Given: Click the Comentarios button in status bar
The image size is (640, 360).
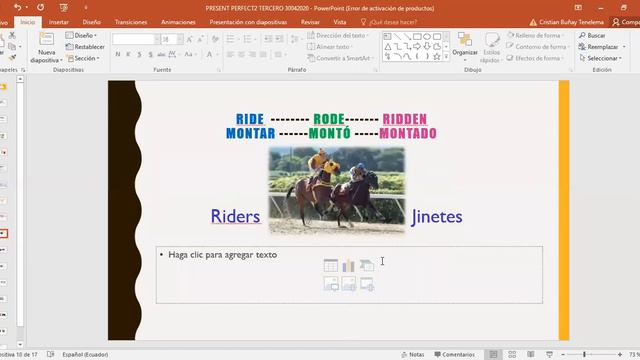Looking at the screenshot, I should pos(455,355).
